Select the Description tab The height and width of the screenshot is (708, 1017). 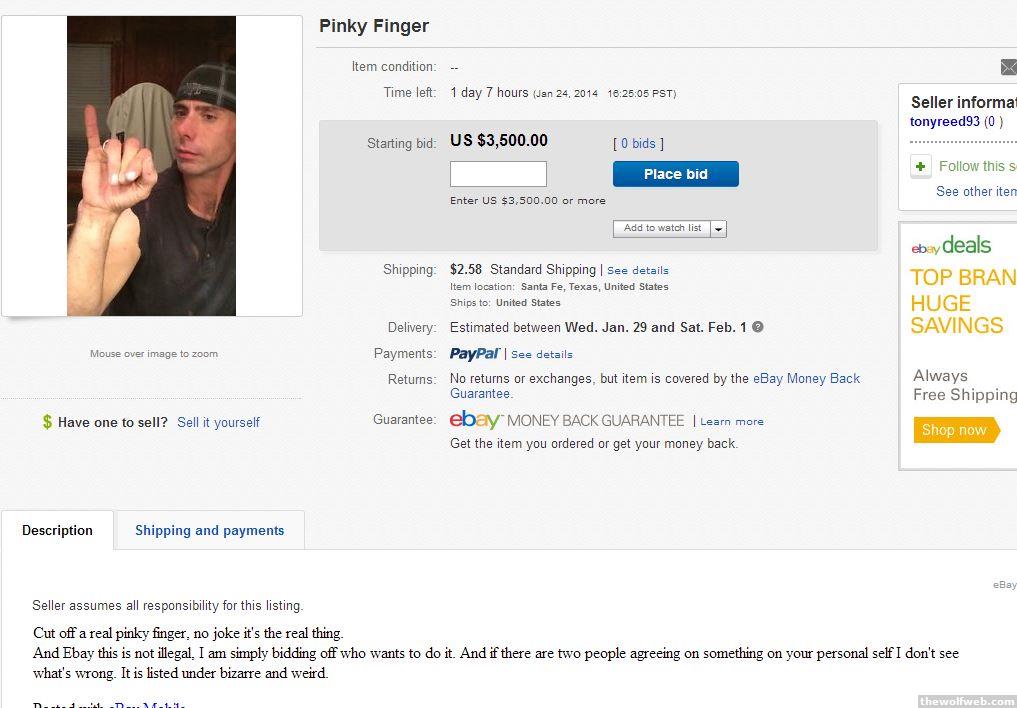coord(57,530)
